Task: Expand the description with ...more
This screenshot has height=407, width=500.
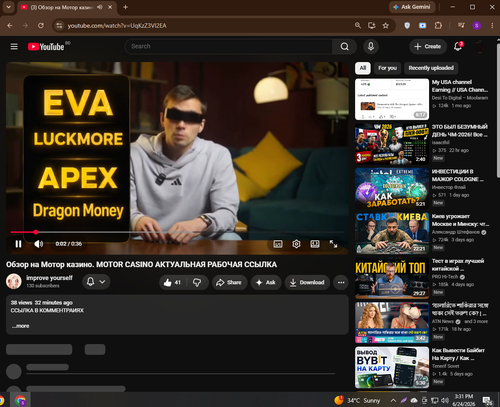Action: (21, 326)
